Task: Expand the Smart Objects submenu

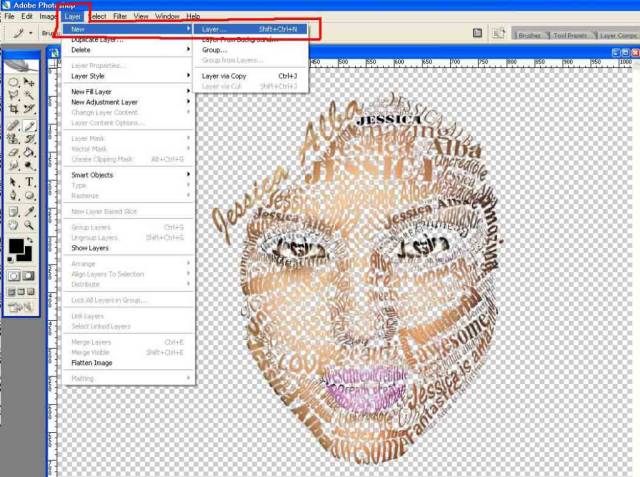Action: click(x=128, y=175)
